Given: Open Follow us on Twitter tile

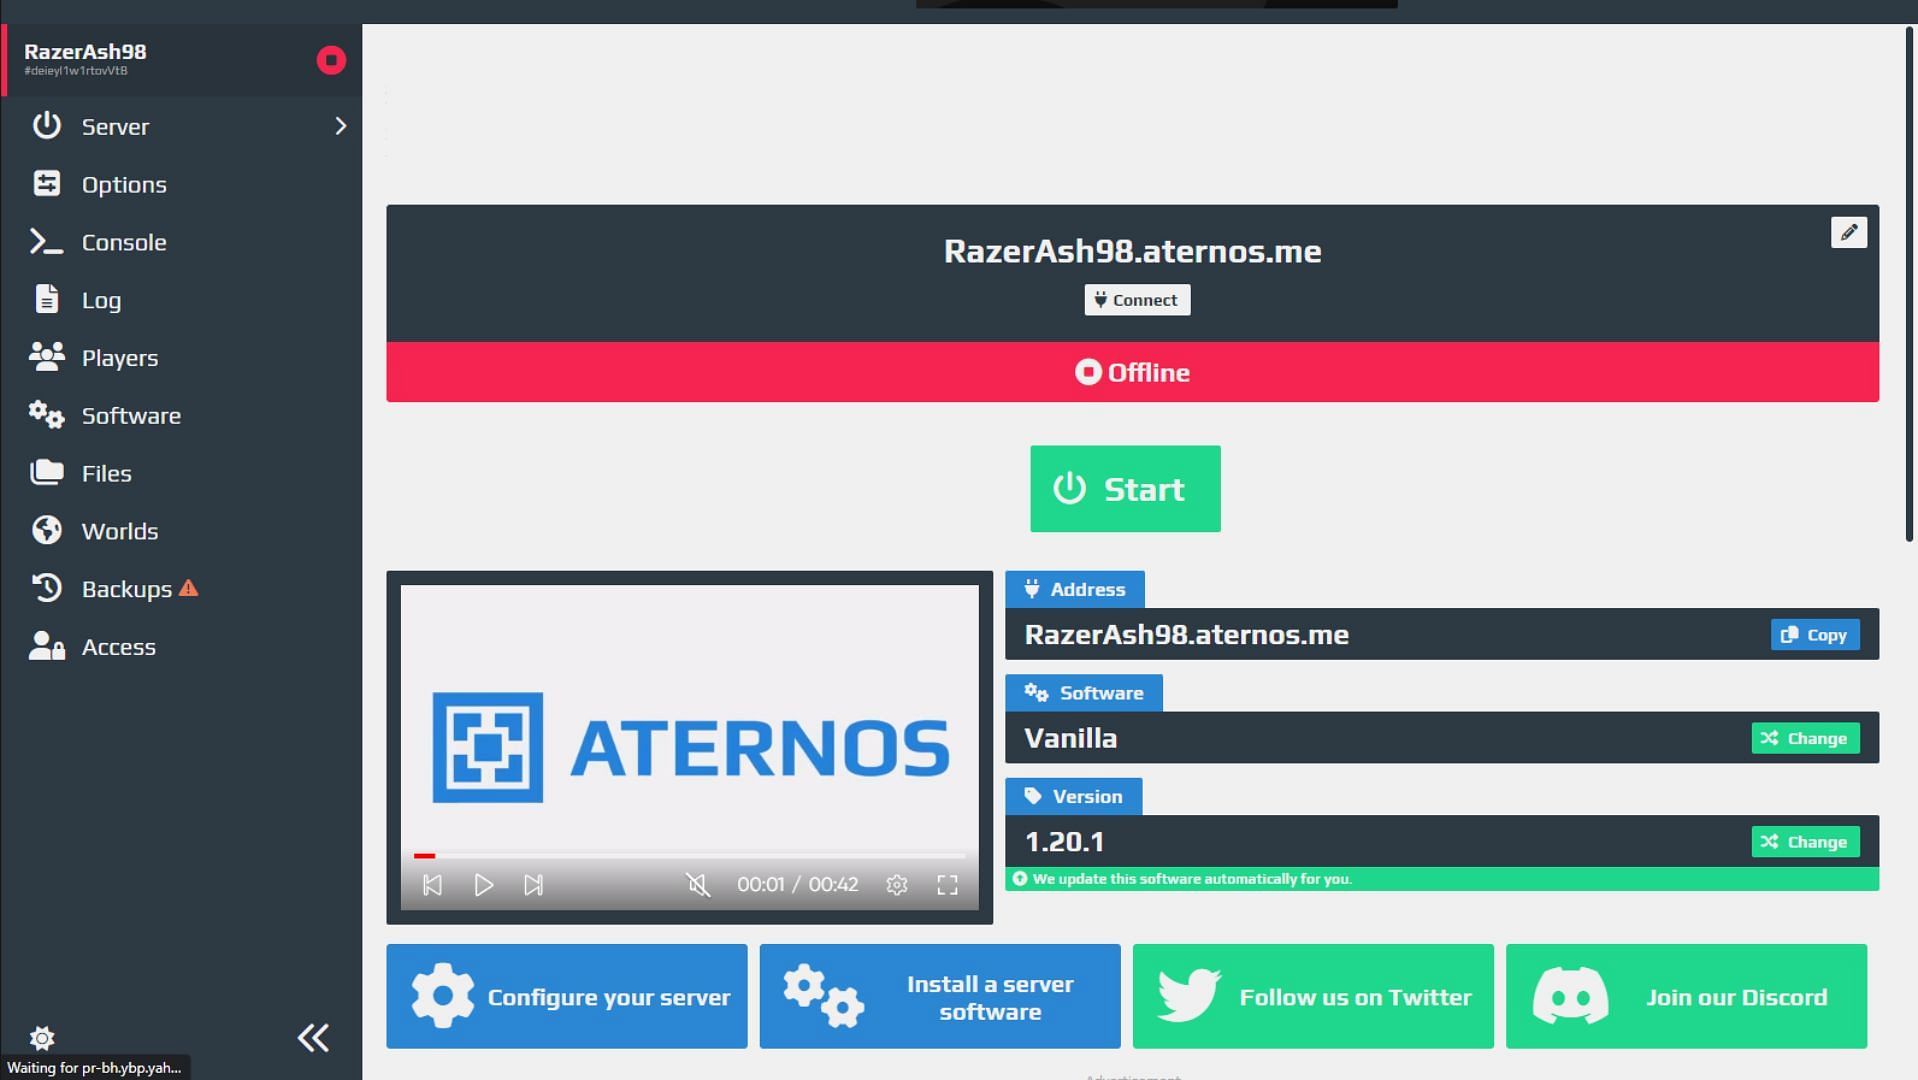Looking at the screenshot, I should point(1313,996).
